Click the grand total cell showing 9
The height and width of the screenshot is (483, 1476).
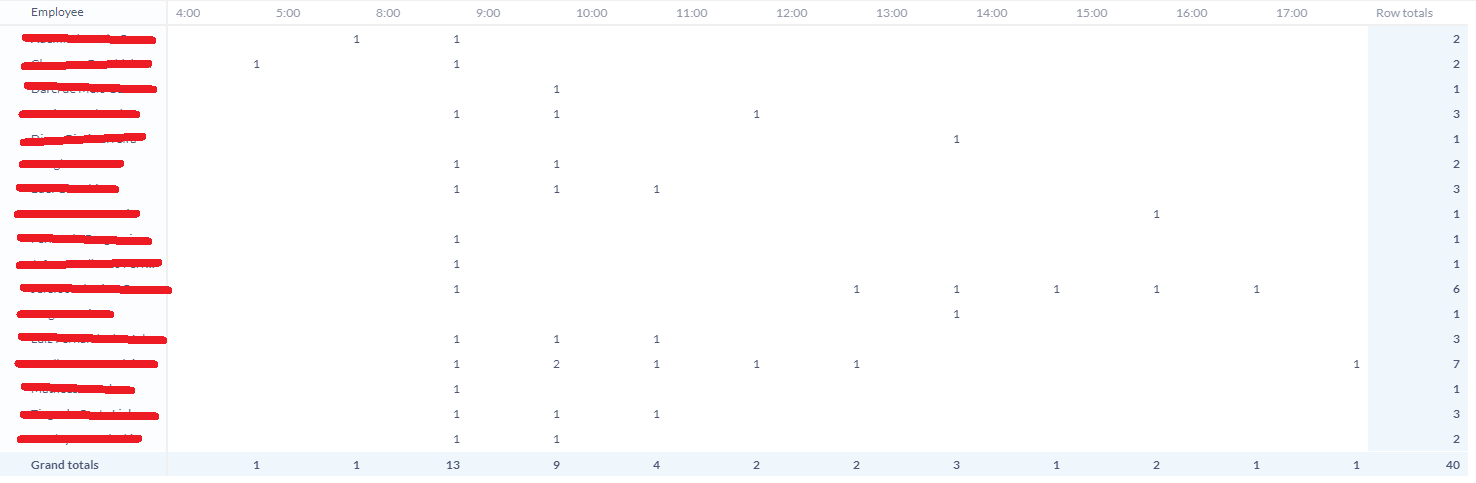[556, 465]
